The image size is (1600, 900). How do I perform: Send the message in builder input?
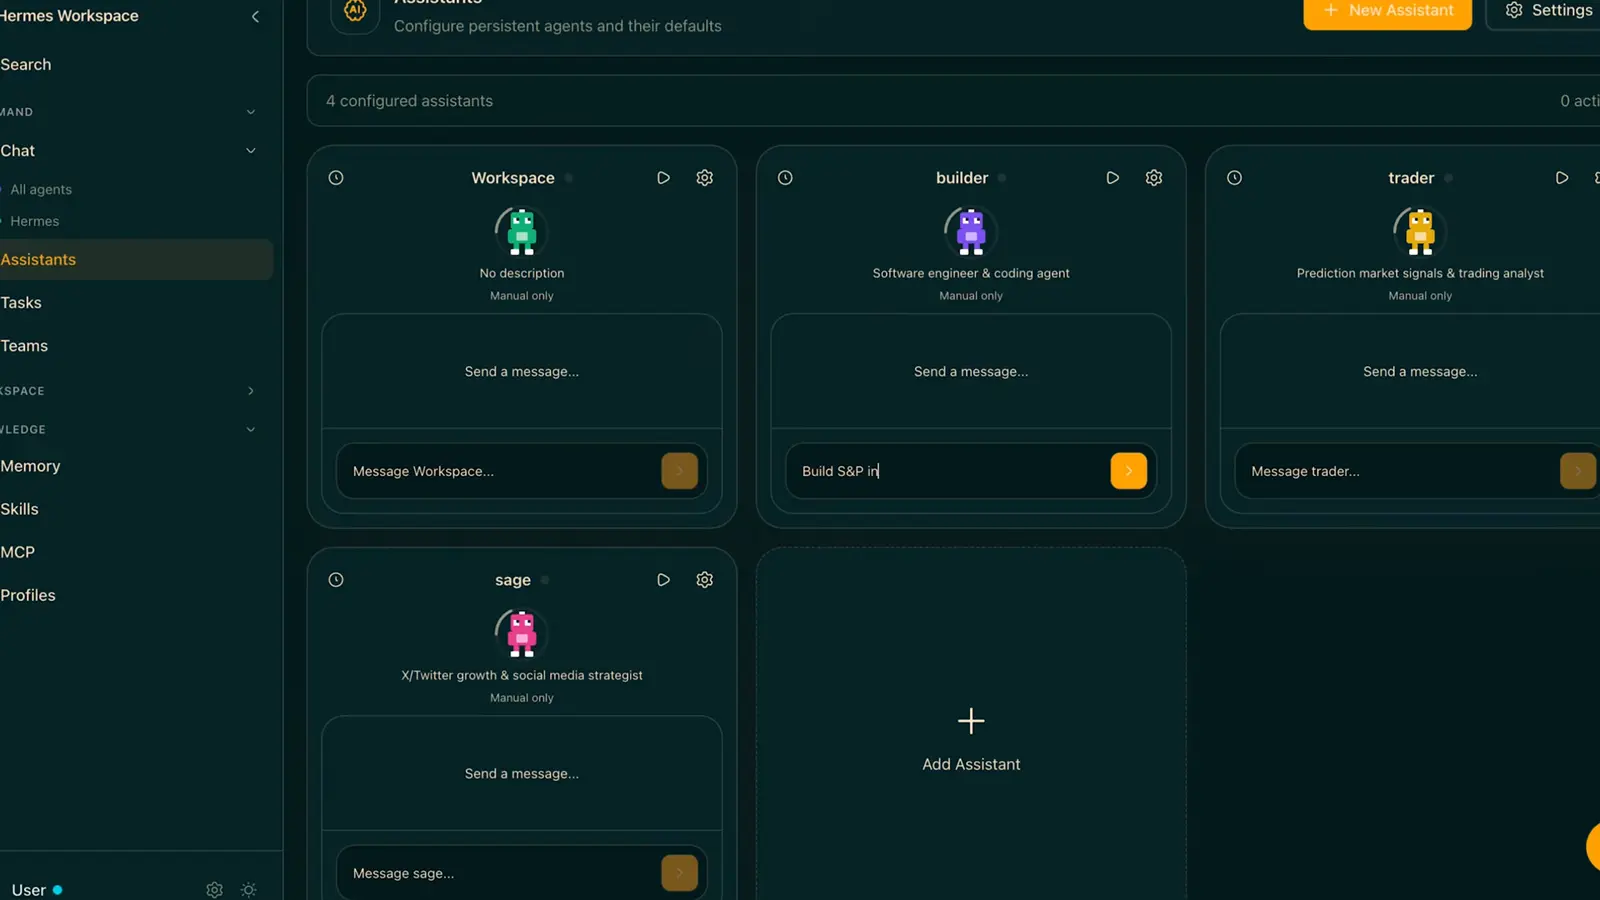coord(1129,471)
